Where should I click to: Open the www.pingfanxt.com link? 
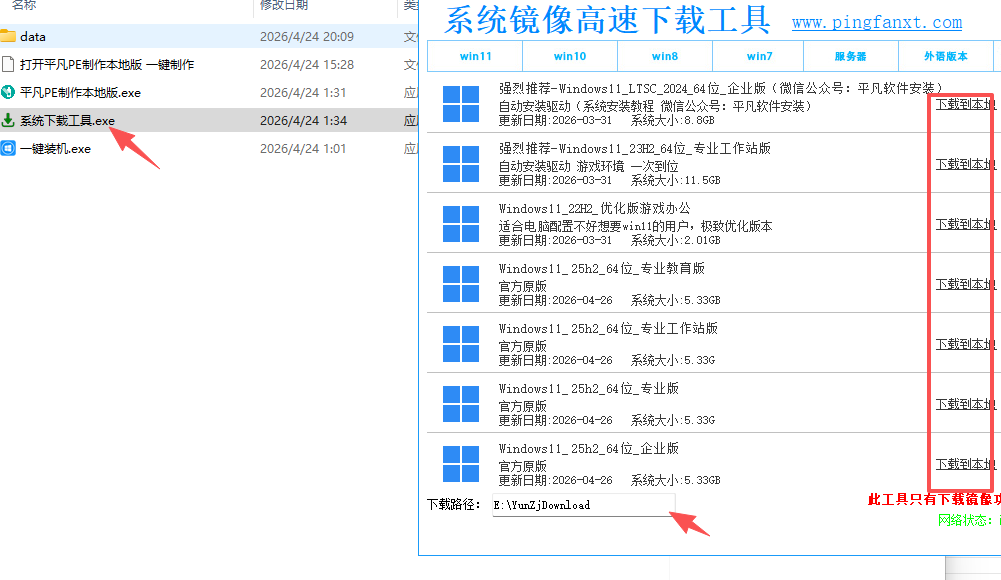tap(877, 23)
